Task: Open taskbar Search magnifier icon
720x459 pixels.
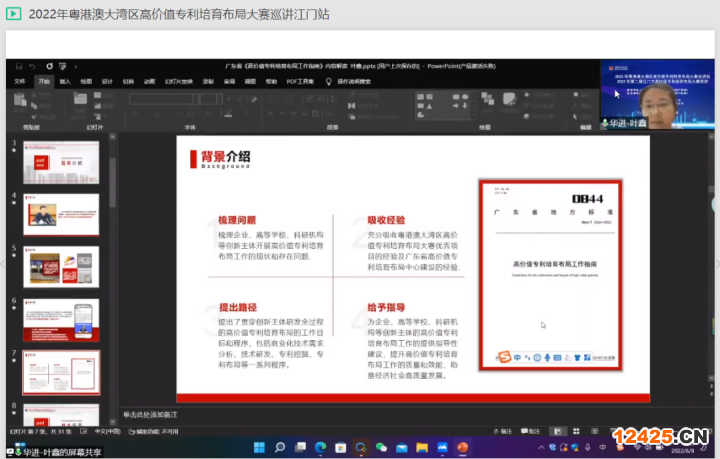Action: tap(280, 447)
